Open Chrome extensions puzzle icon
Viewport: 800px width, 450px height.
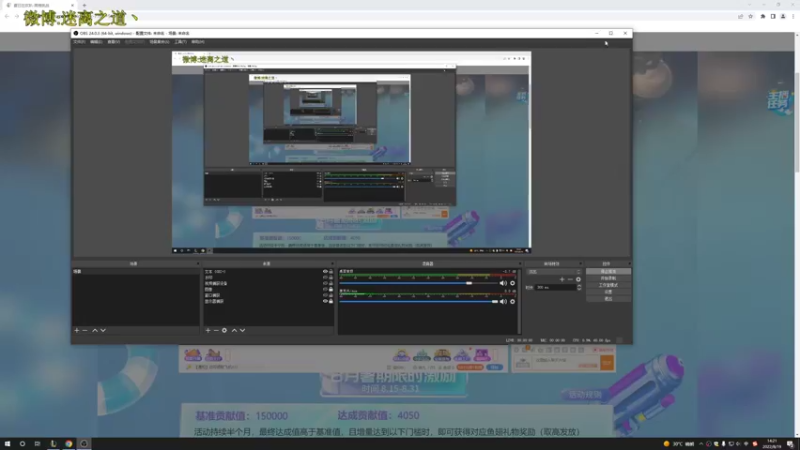point(763,16)
